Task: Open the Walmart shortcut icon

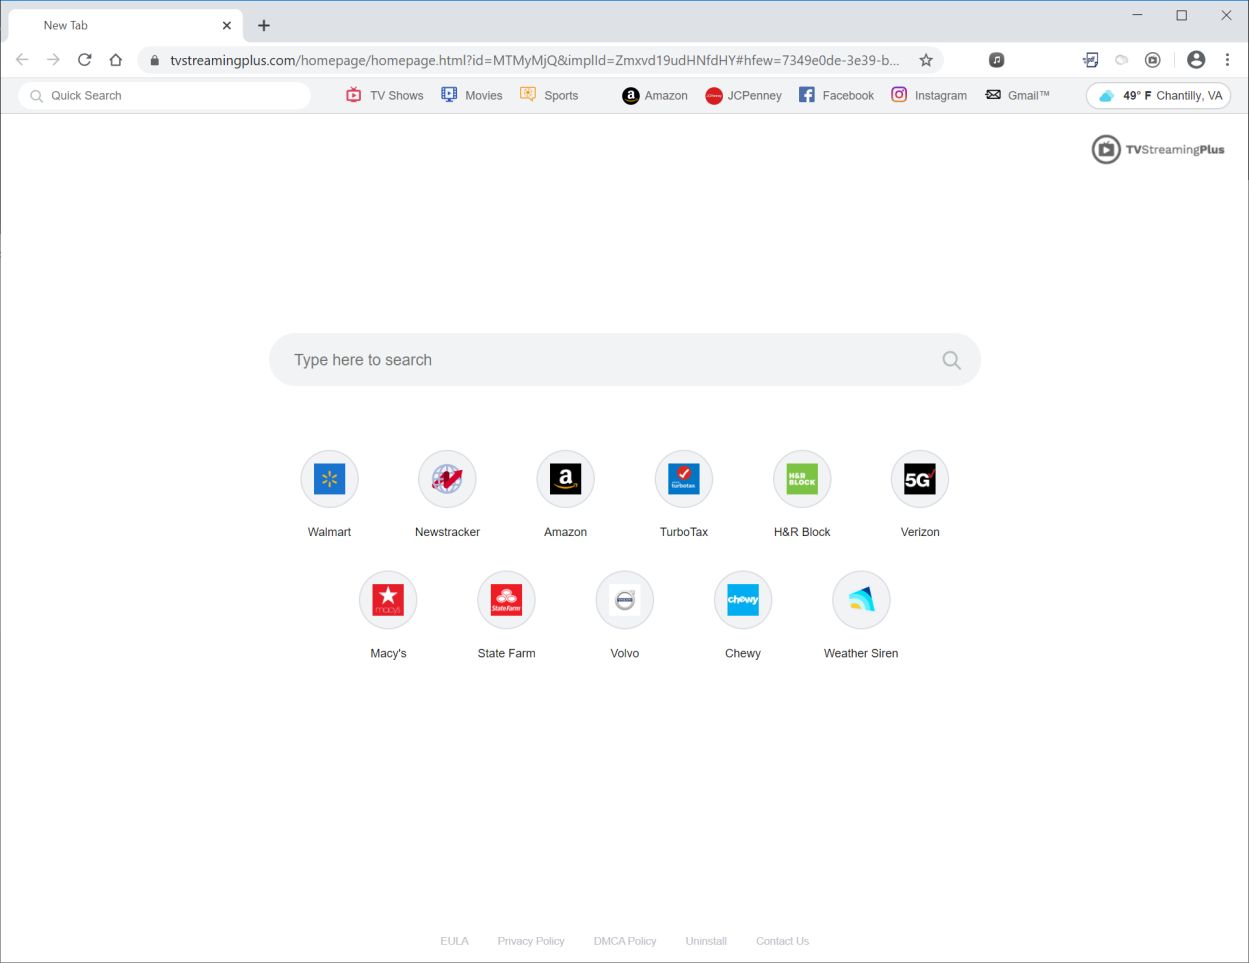Action: click(x=329, y=479)
